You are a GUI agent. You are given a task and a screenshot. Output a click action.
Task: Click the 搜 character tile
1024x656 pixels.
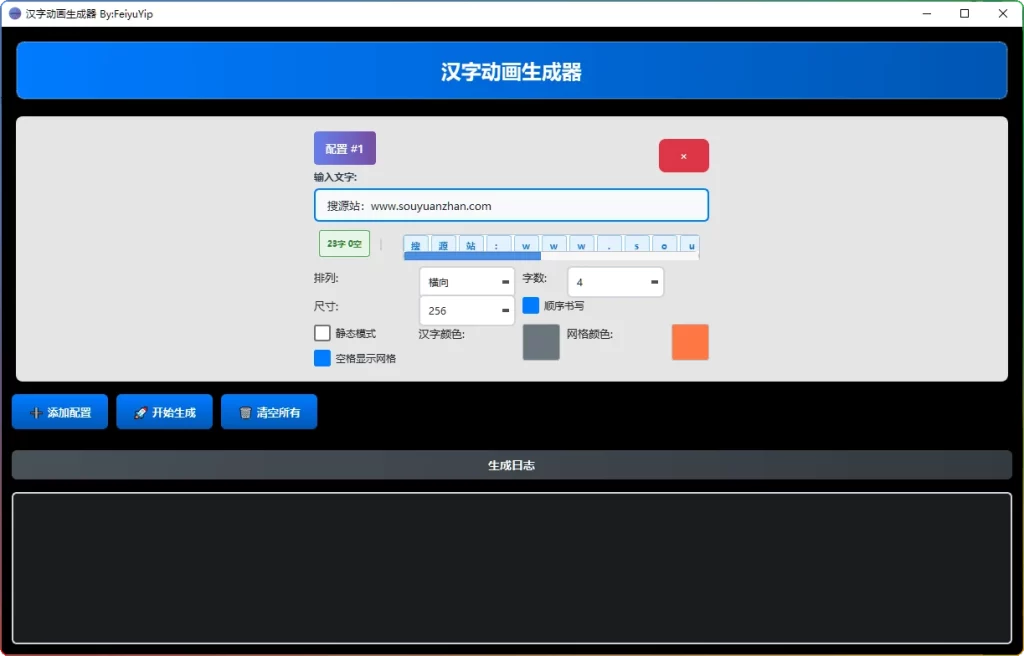[415, 245]
